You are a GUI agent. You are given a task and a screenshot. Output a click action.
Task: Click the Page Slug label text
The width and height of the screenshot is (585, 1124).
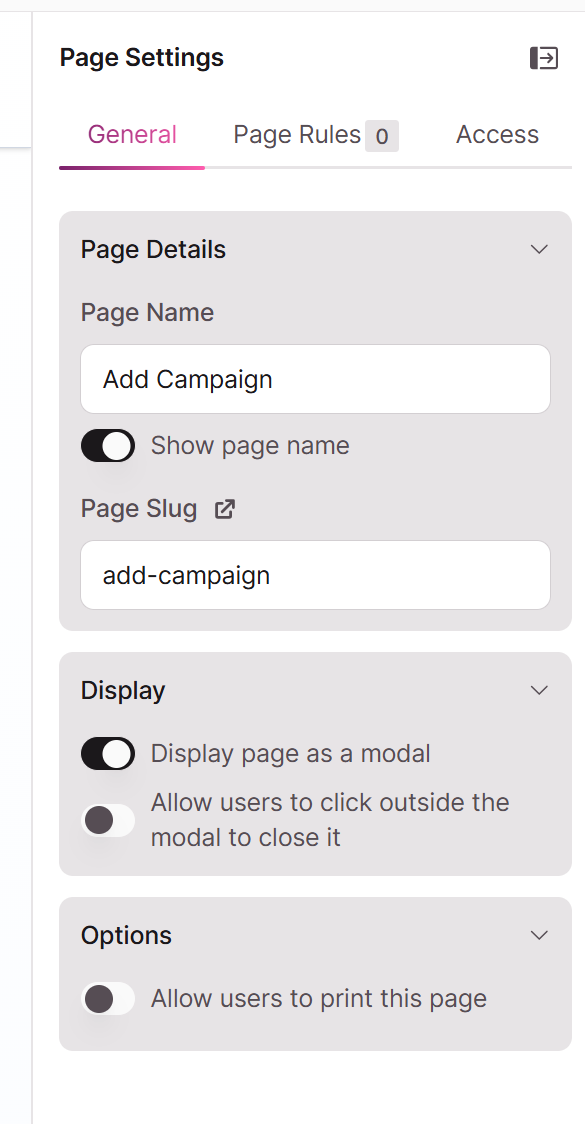(139, 509)
